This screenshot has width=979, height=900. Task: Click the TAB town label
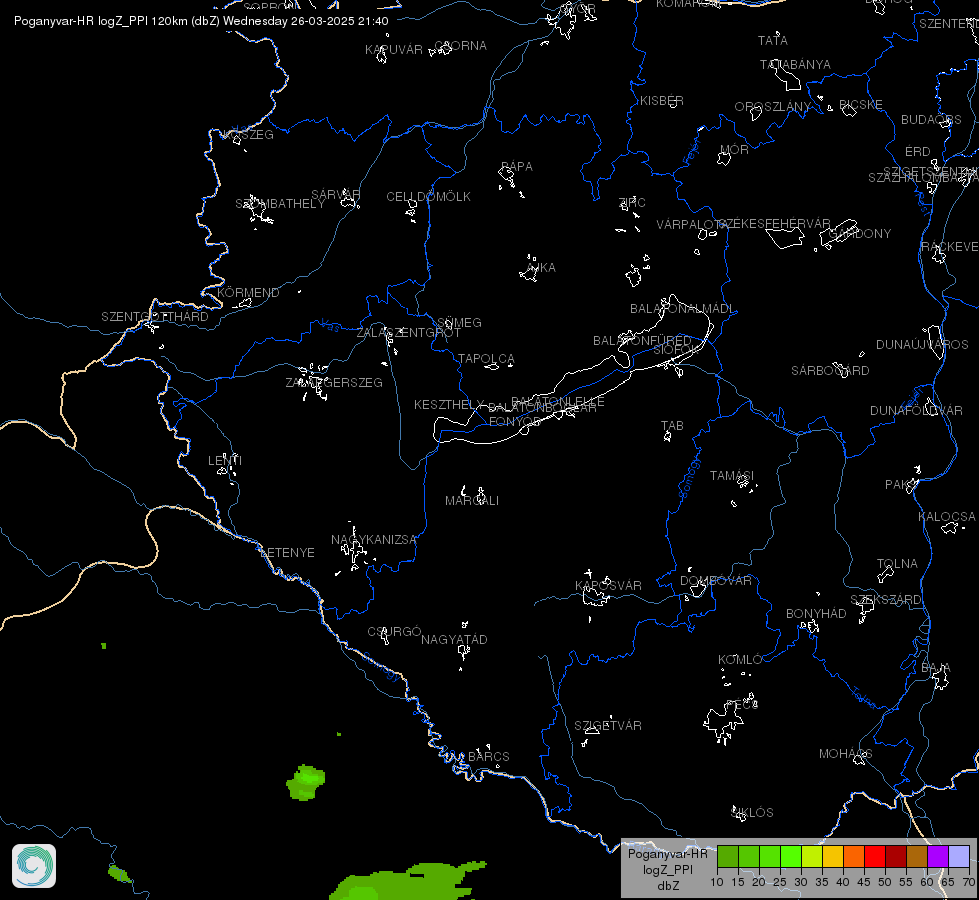672,426
